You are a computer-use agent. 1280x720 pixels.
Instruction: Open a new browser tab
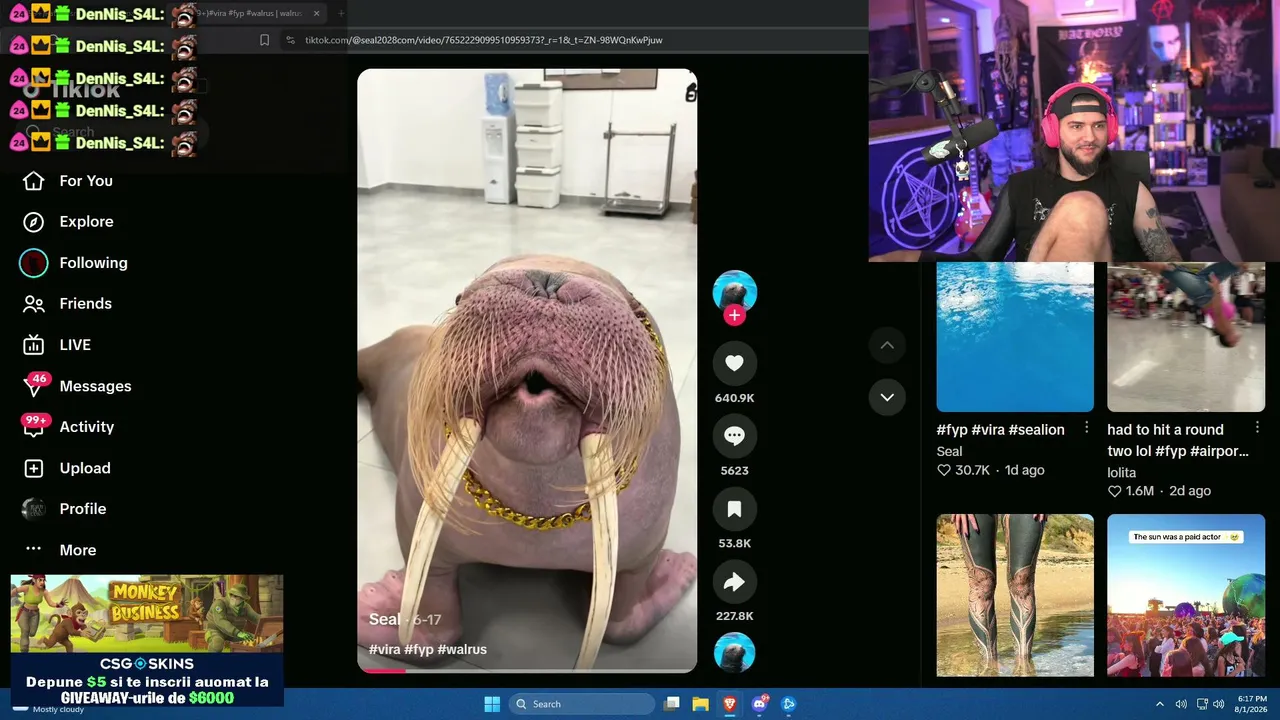click(341, 13)
